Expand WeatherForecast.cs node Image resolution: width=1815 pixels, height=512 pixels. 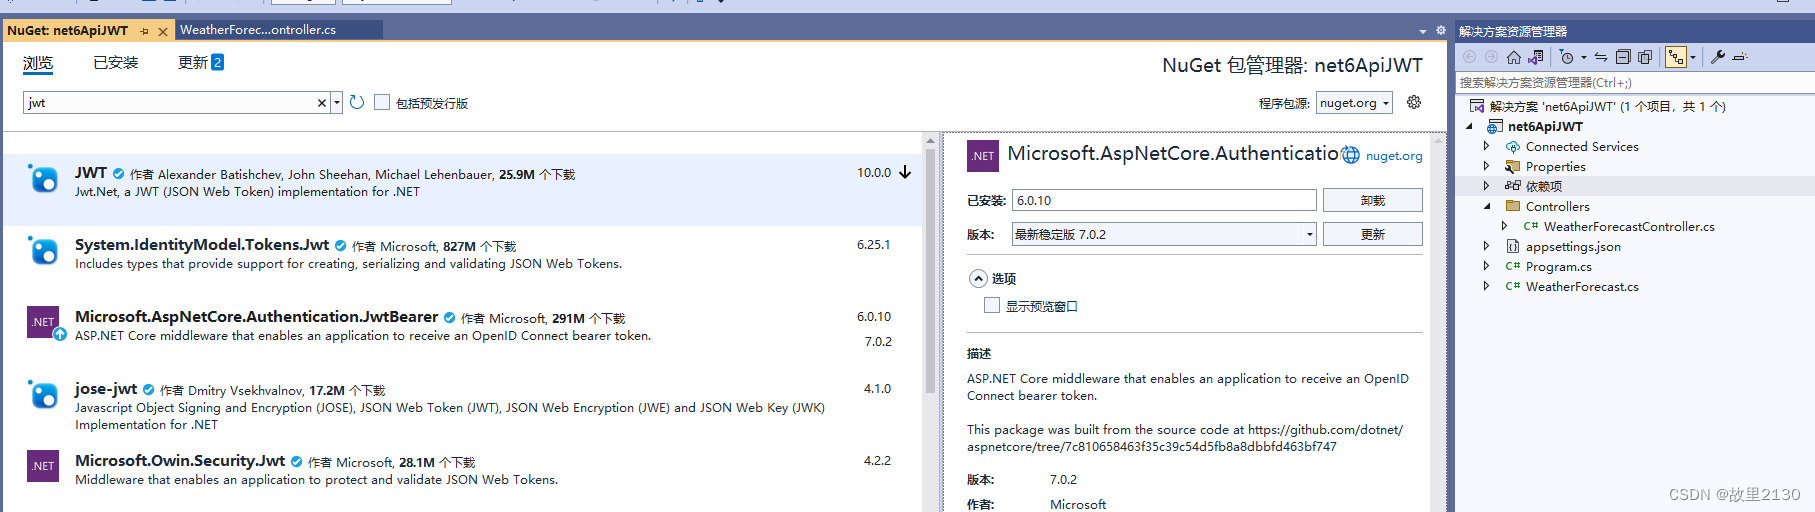(1487, 286)
